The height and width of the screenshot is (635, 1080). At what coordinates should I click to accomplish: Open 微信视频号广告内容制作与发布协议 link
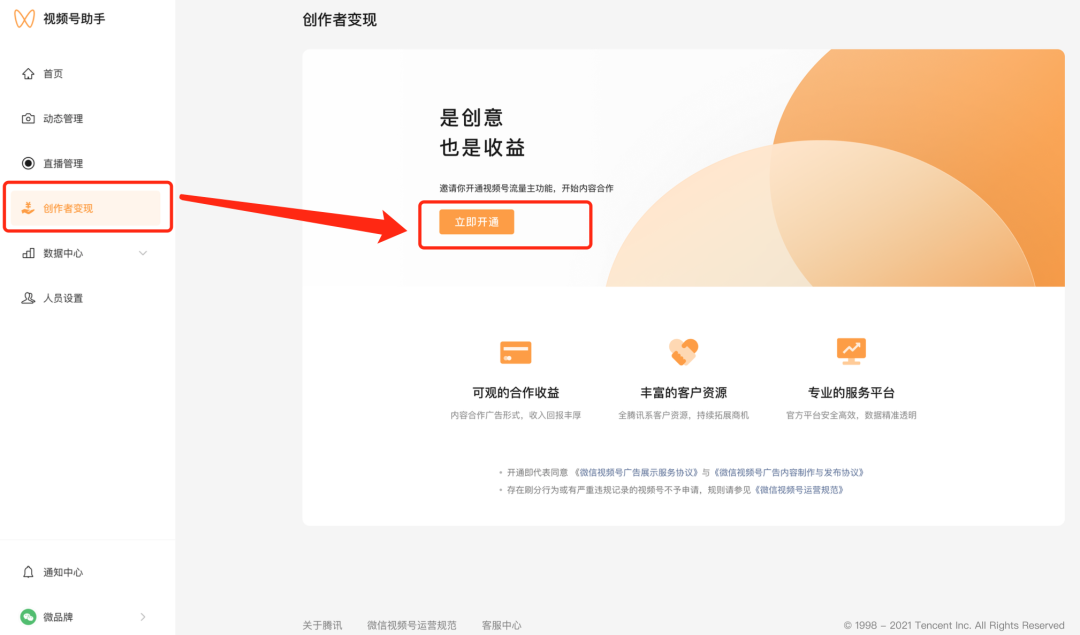click(788, 472)
